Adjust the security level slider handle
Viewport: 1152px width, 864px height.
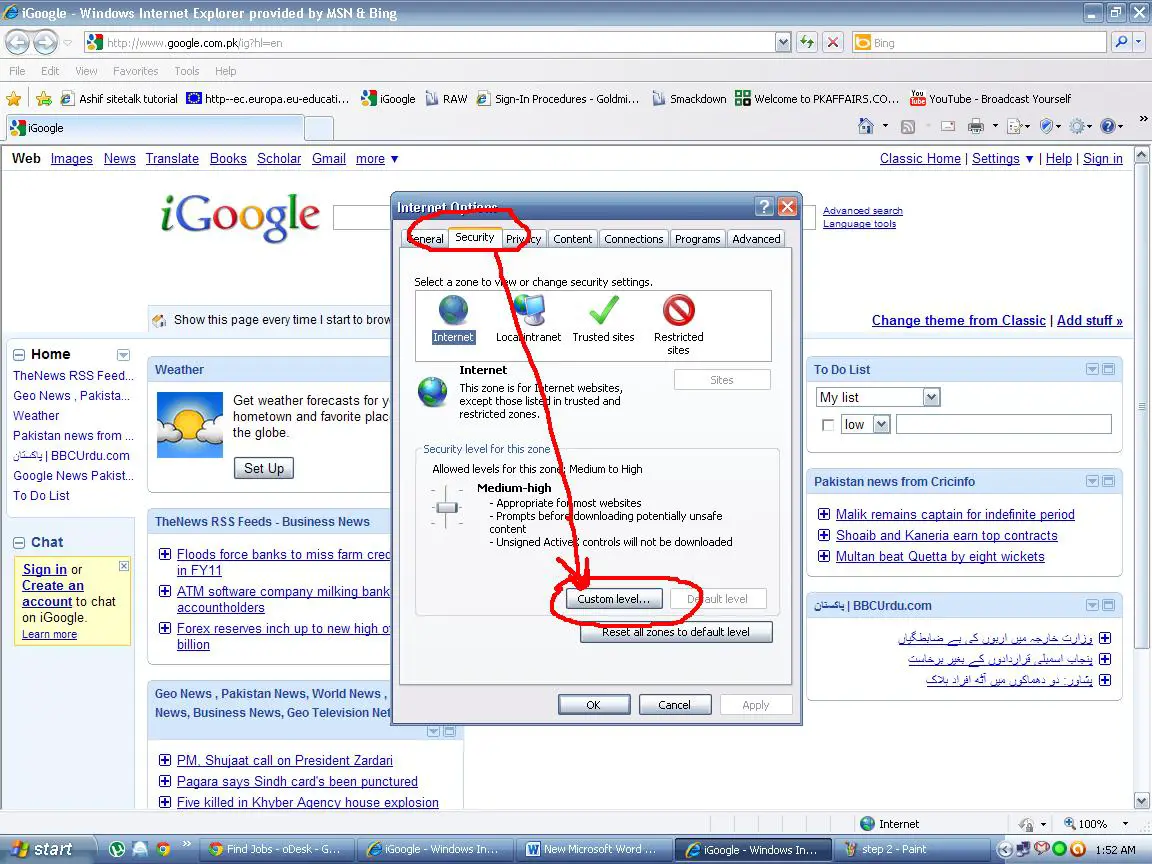pyautogui.click(x=447, y=507)
